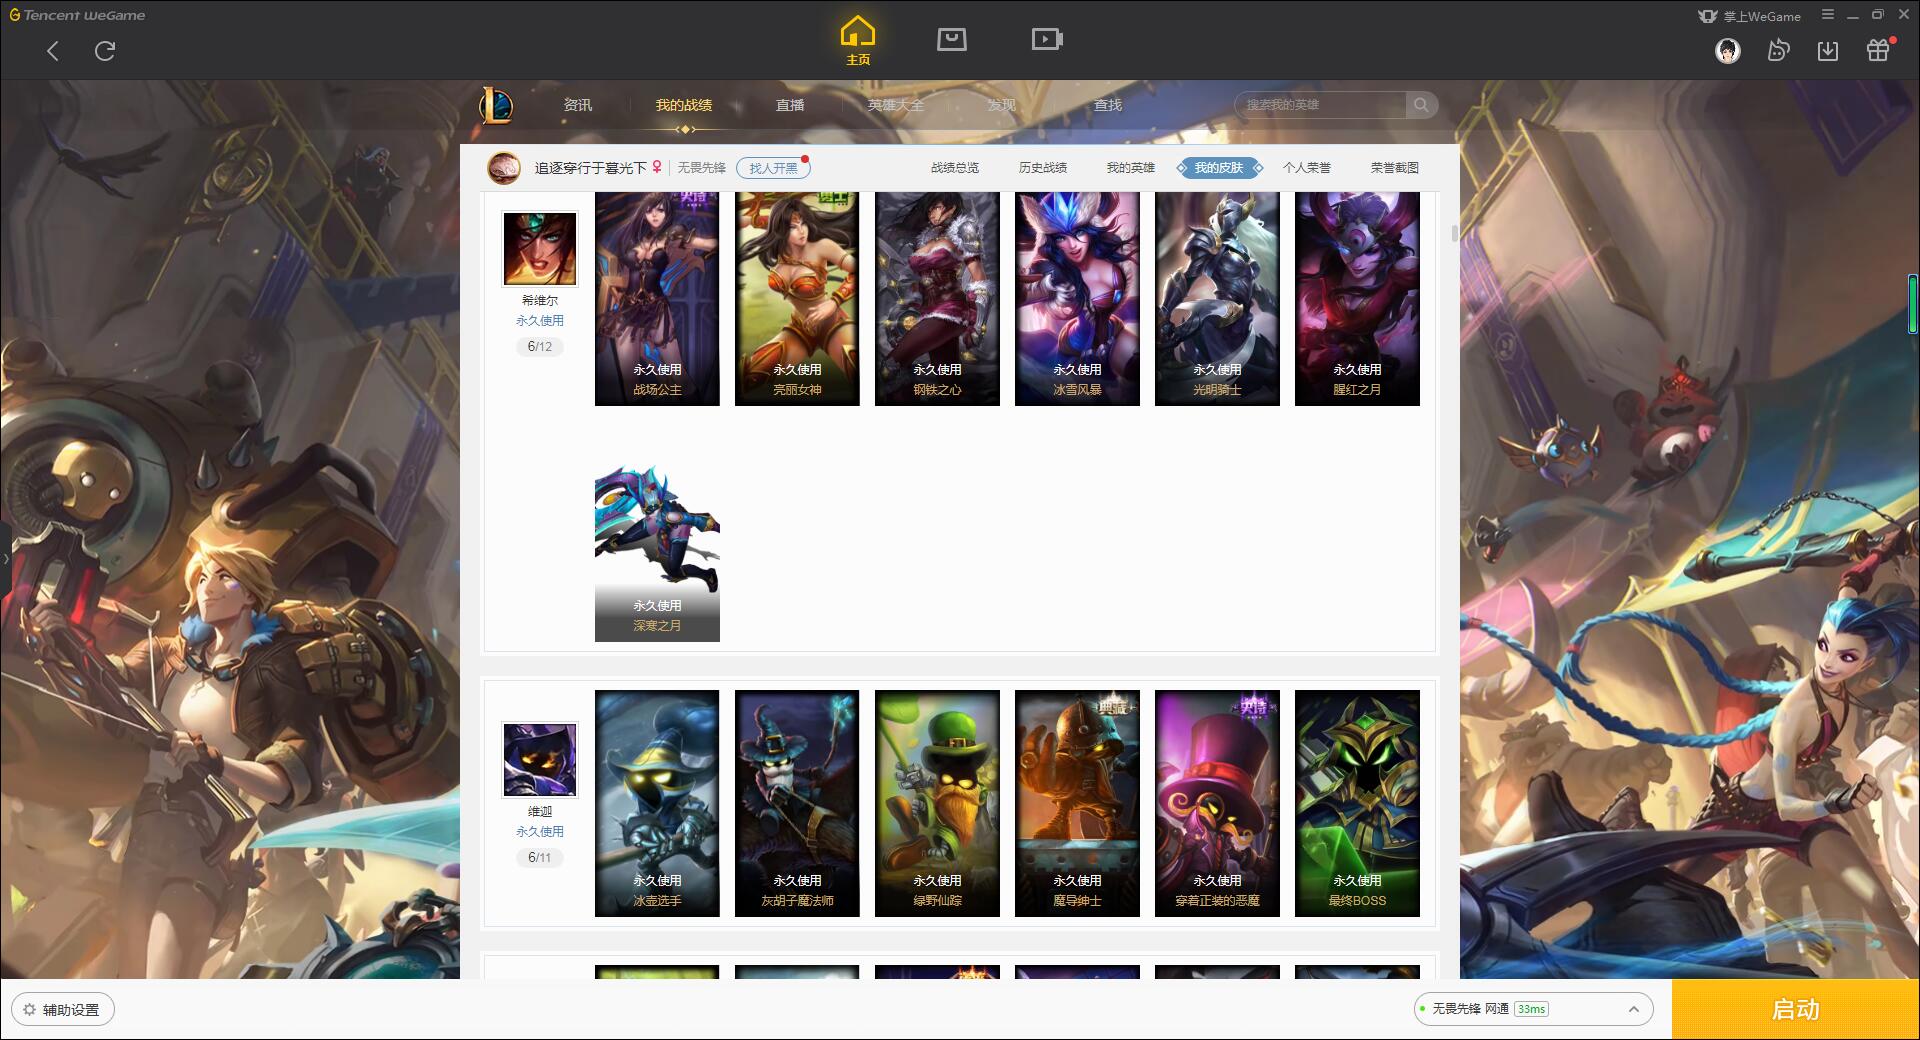Click 永久使用 link under 维迦
The height and width of the screenshot is (1040, 1920).
pyautogui.click(x=540, y=832)
